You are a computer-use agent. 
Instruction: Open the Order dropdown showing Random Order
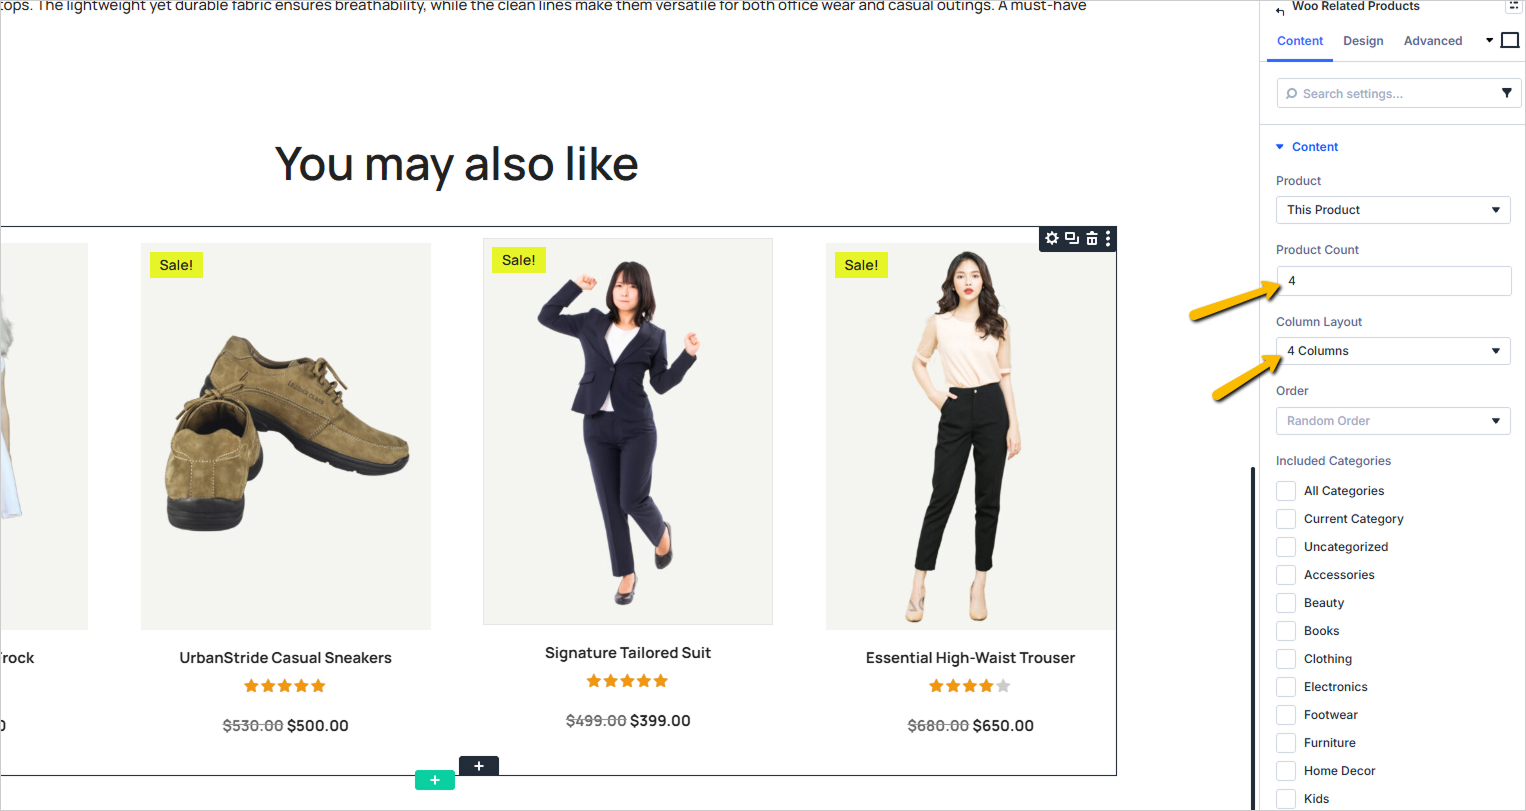(1393, 421)
